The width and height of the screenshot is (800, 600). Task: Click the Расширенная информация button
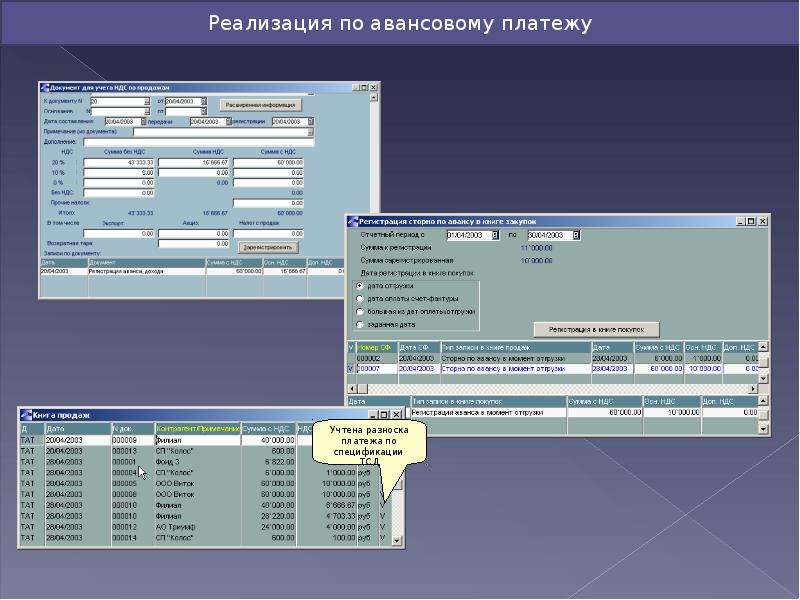261,105
